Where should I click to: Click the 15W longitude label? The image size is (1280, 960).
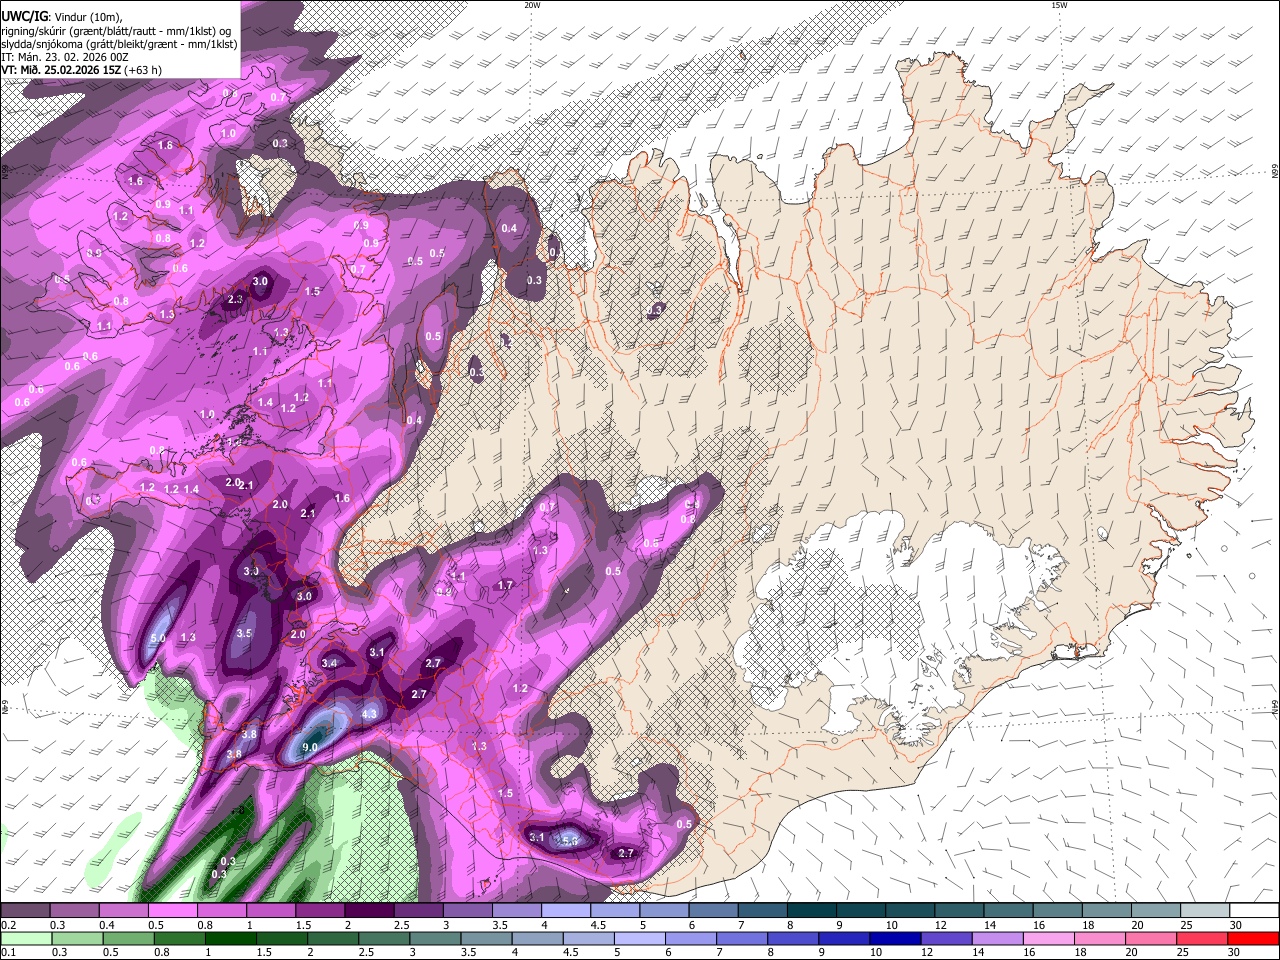pyautogui.click(x=1058, y=5)
